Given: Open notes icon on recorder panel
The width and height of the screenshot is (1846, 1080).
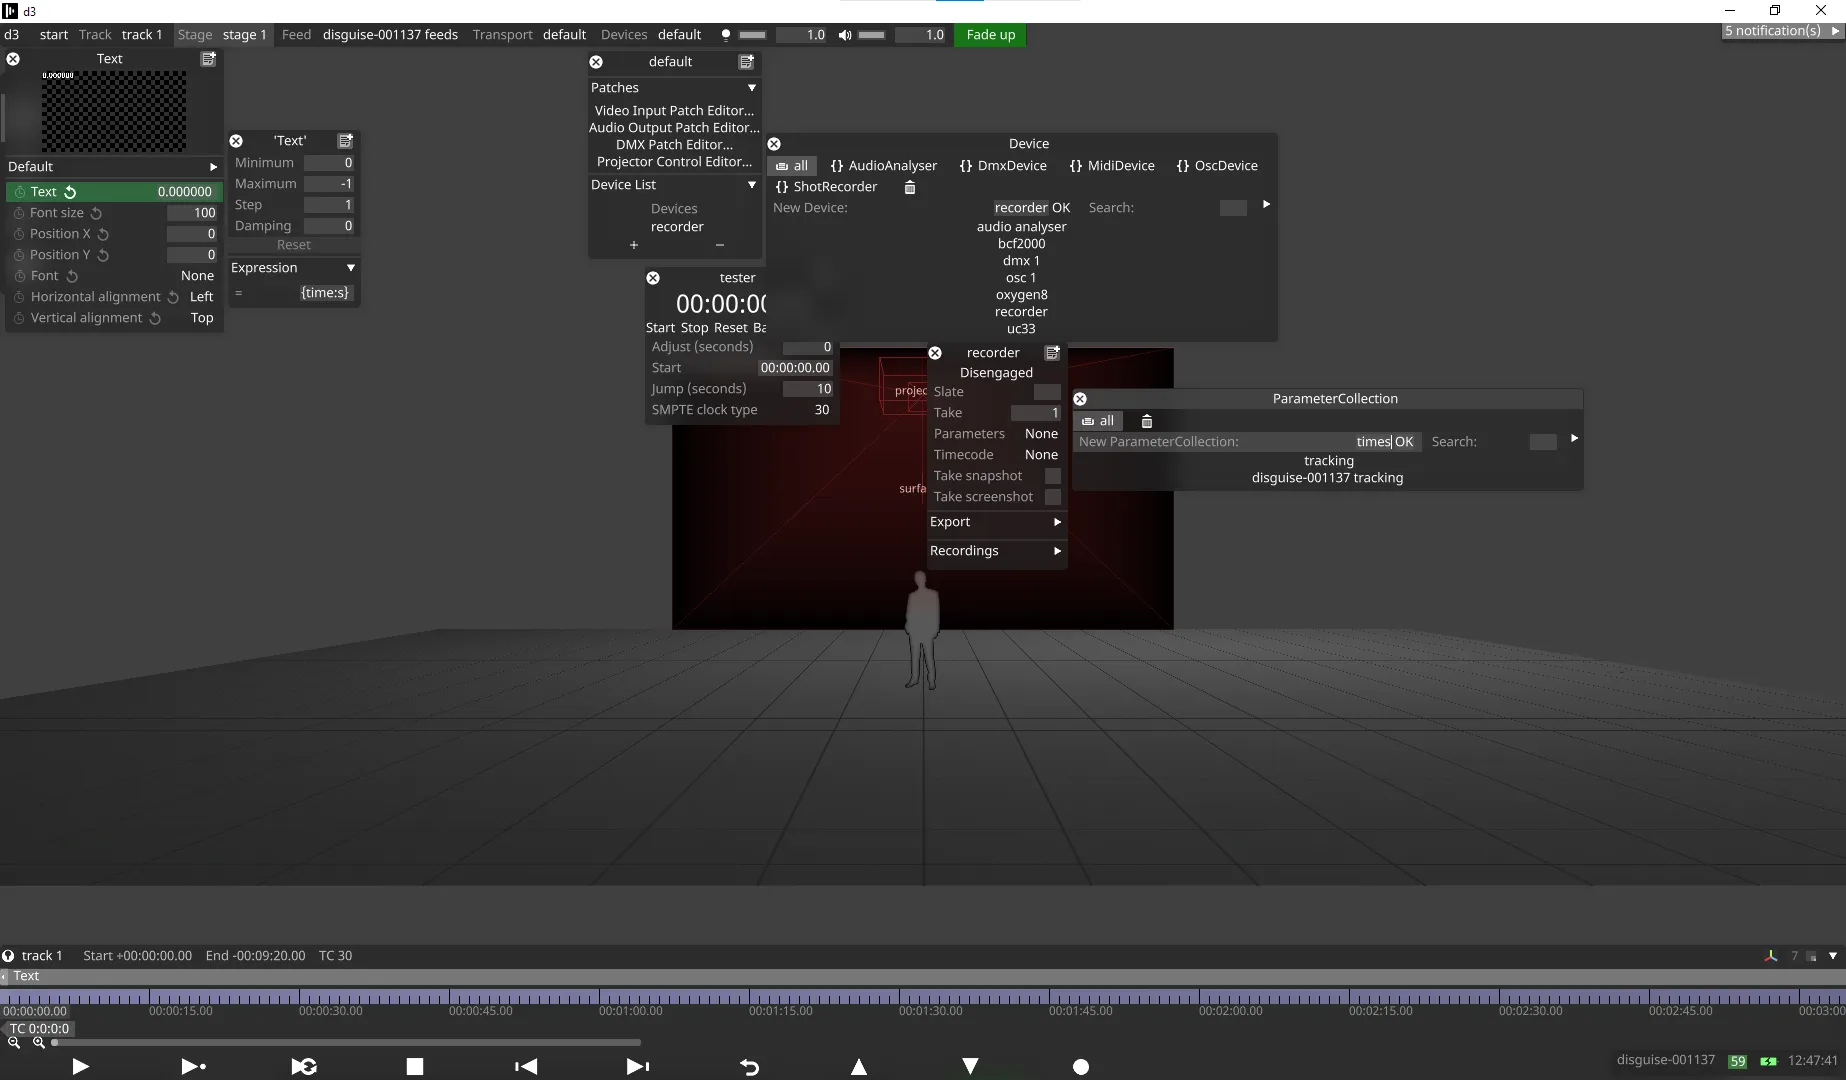Looking at the screenshot, I should coord(1052,353).
